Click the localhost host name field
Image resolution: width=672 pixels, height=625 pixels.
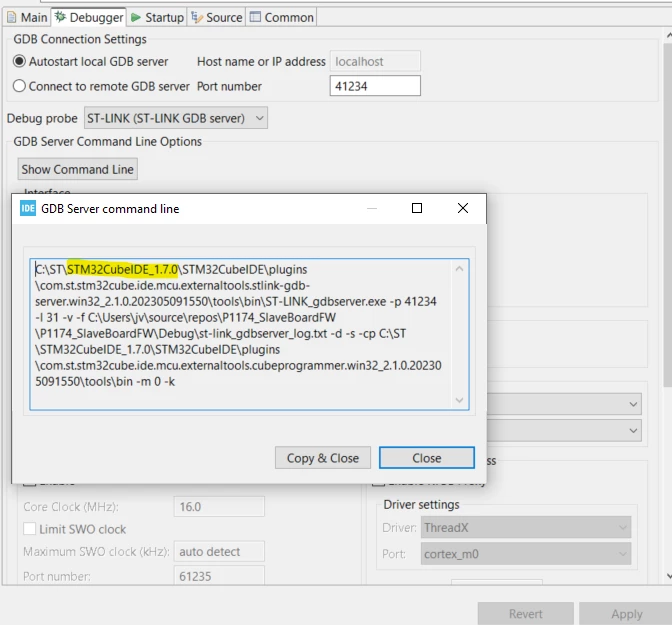click(x=375, y=62)
